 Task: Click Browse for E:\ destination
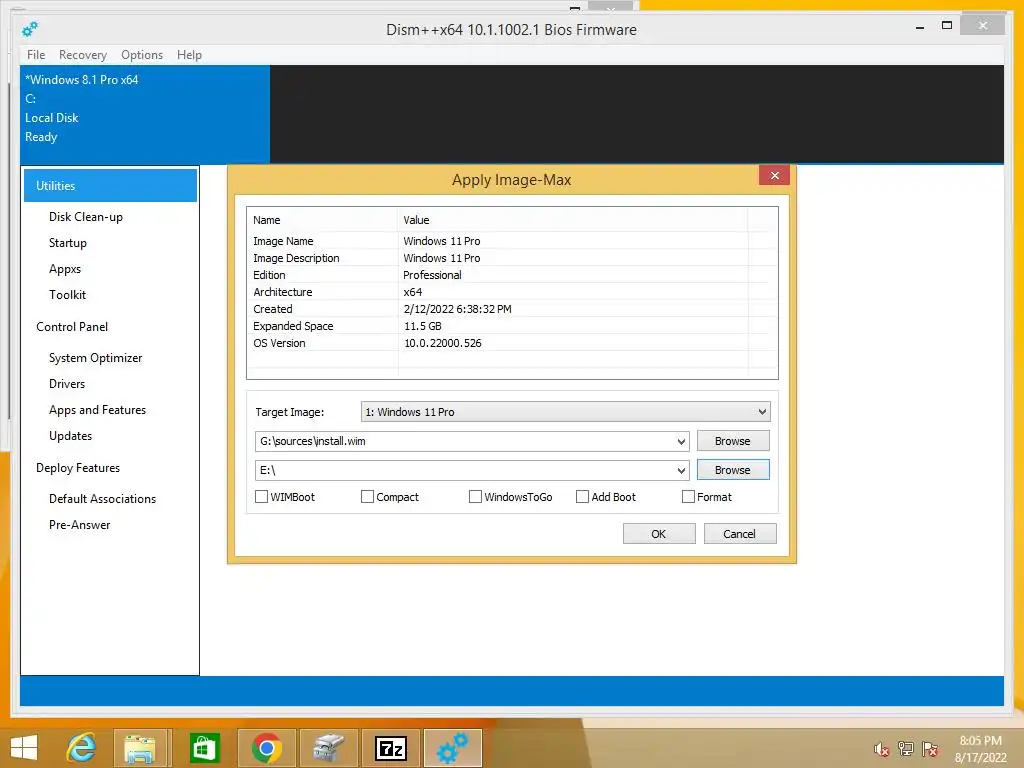coord(733,470)
